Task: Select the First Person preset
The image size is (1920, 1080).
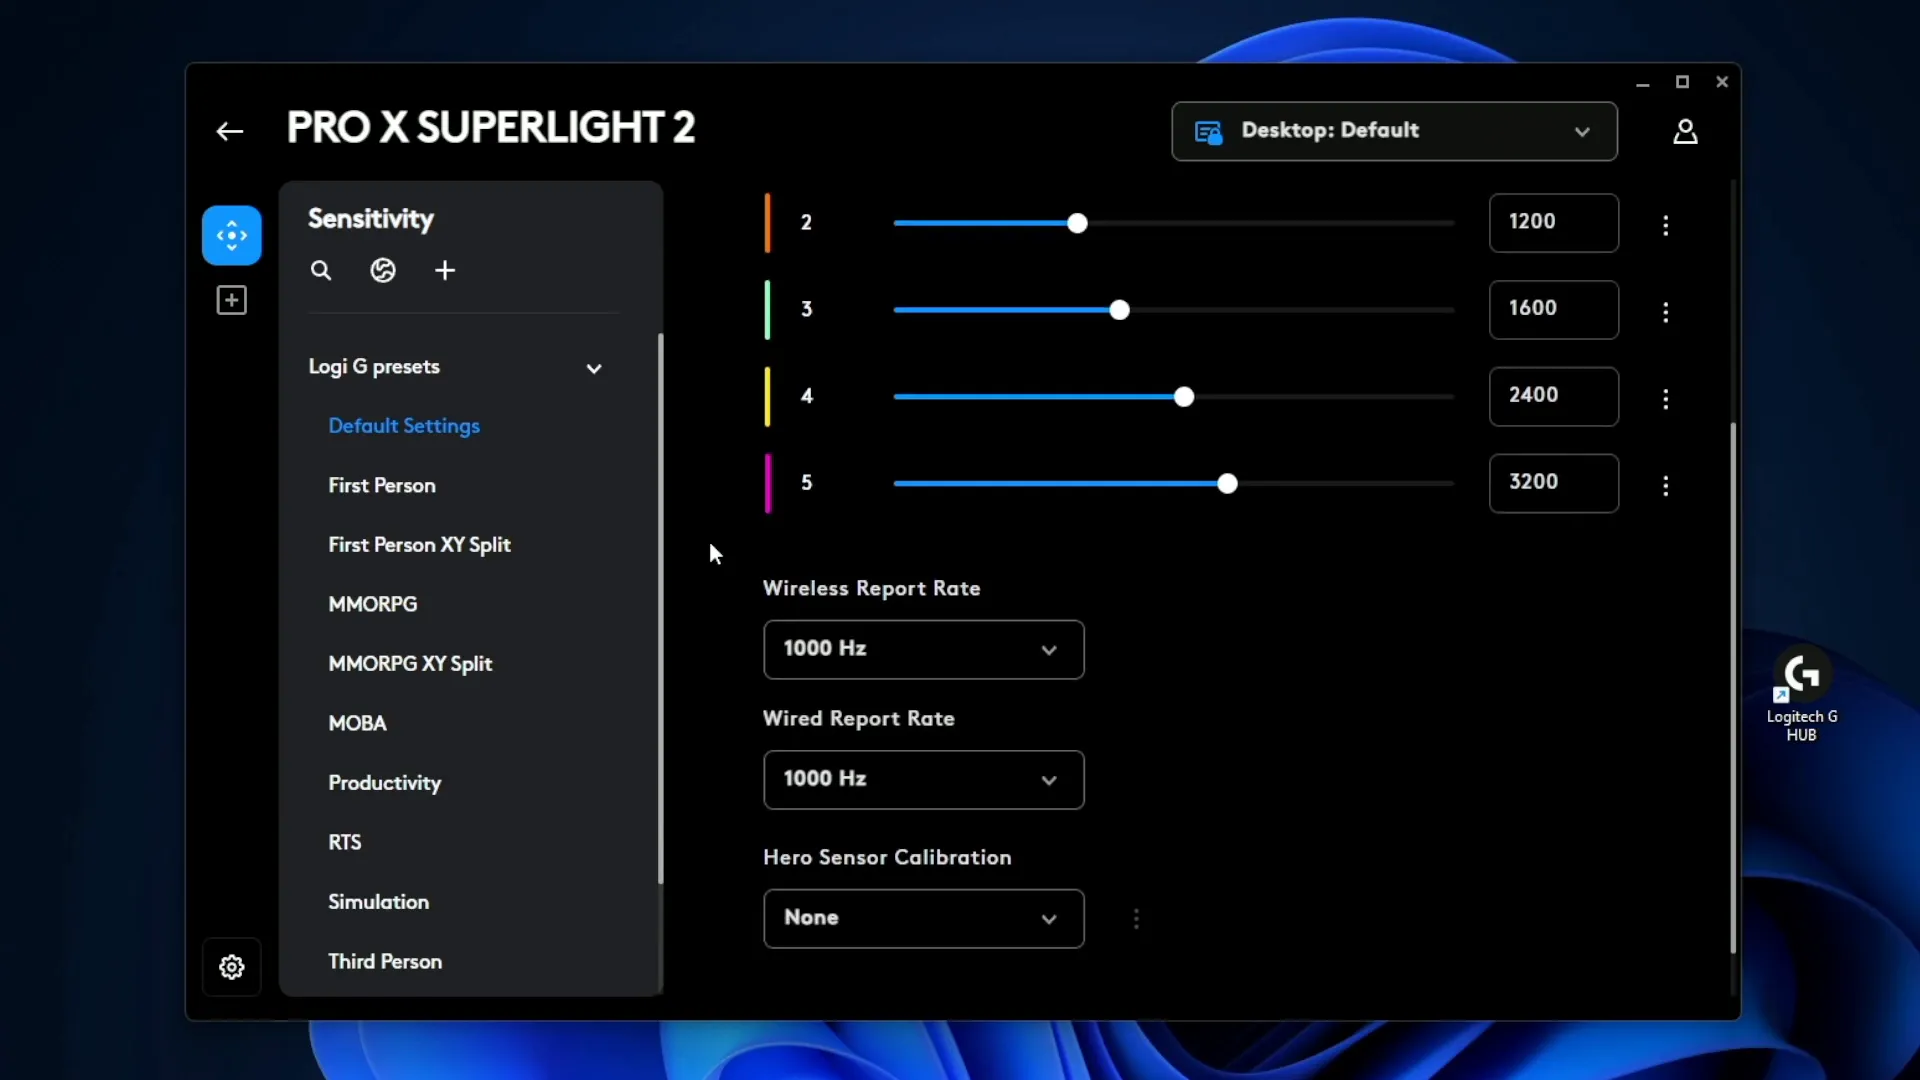Action: click(x=382, y=485)
